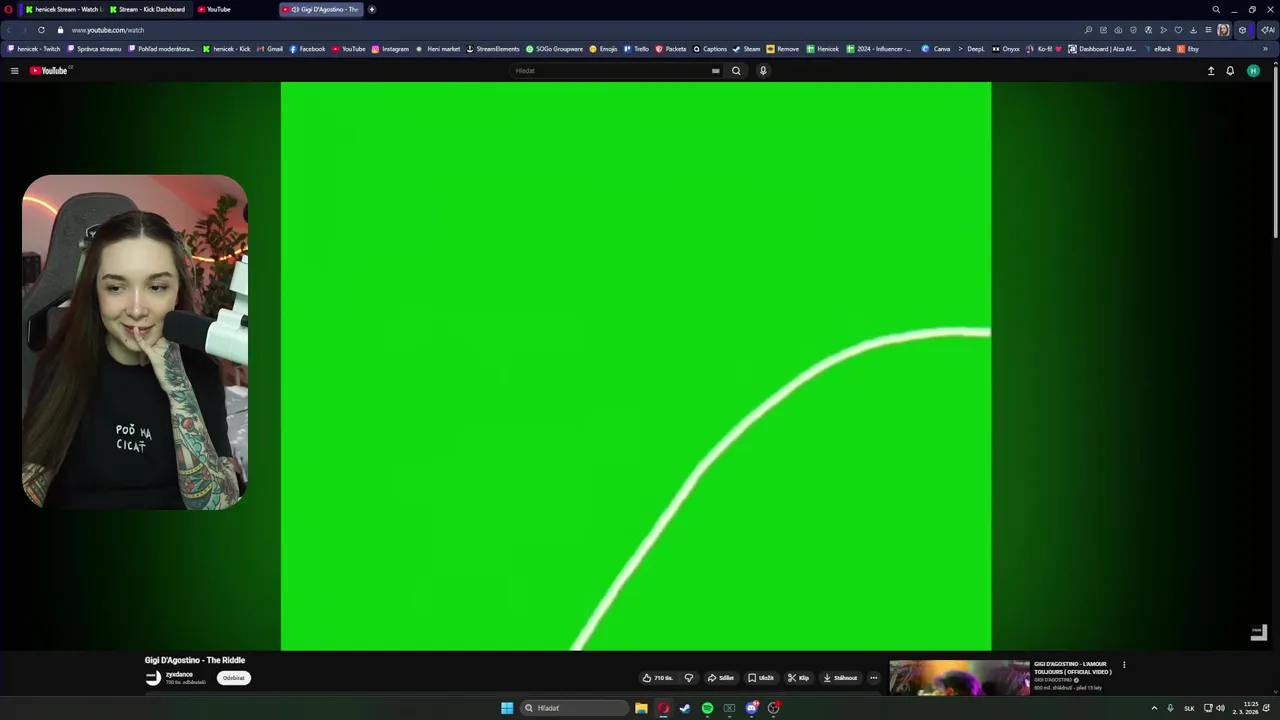Screen dimensions: 1280x720
Task: Click the Stáhnout download button
Action: pyautogui.click(x=840, y=678)
